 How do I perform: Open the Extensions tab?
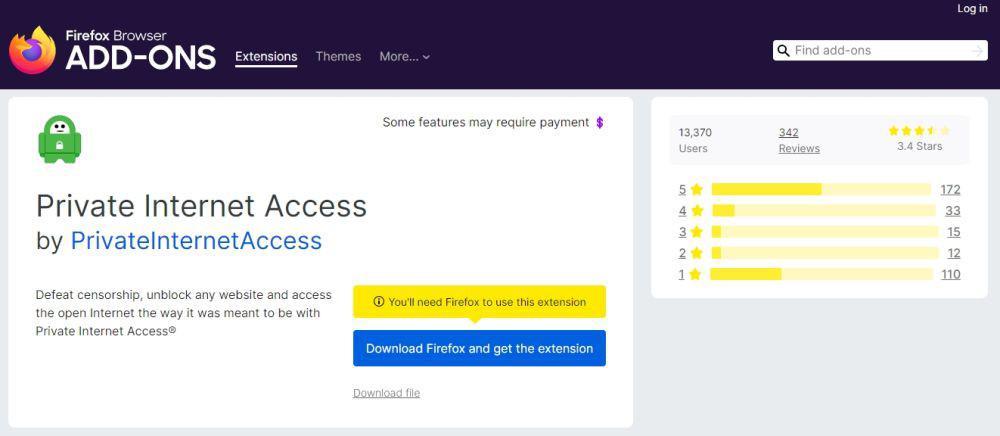point(266,57)
